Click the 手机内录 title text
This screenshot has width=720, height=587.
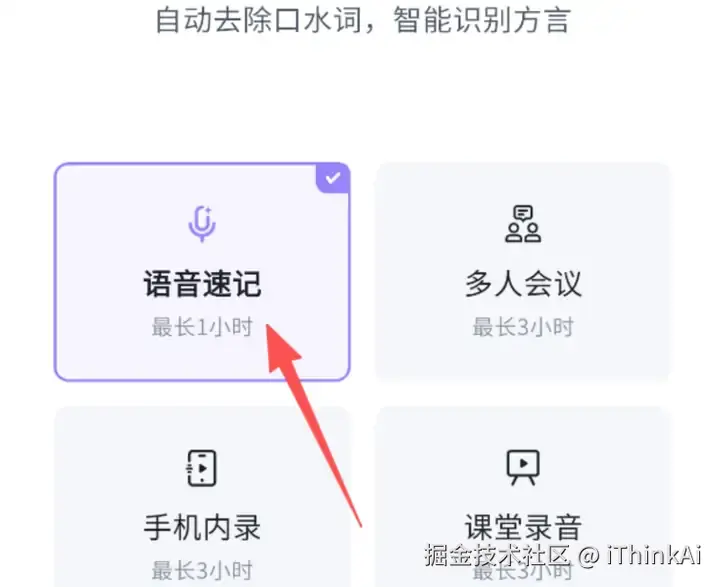tap(202, 527)
